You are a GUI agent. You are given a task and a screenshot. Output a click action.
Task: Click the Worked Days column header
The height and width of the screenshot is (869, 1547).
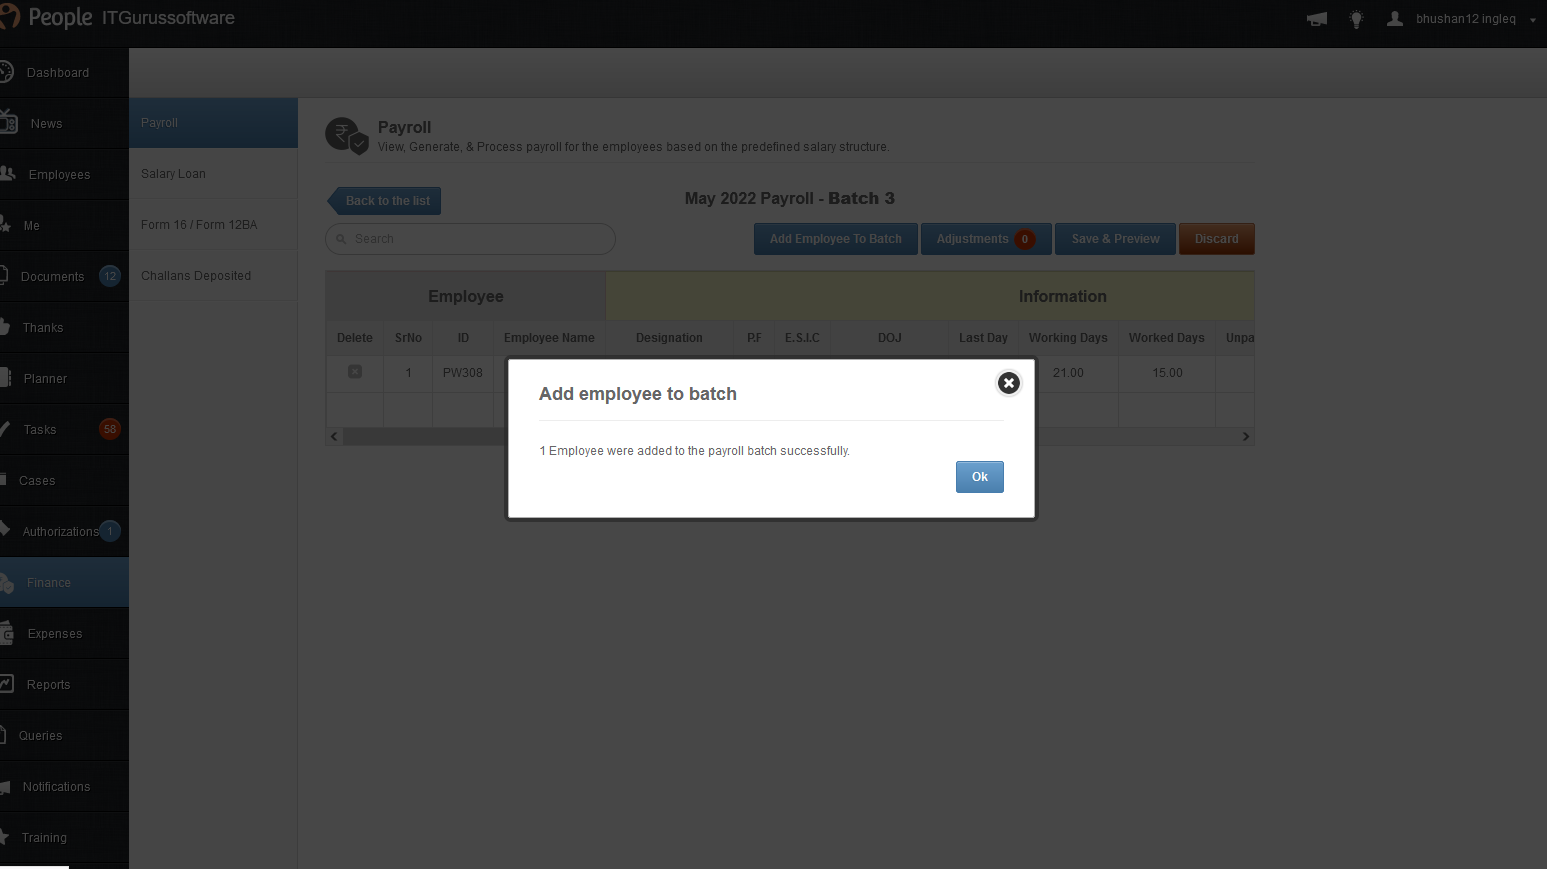[1167, 338]
